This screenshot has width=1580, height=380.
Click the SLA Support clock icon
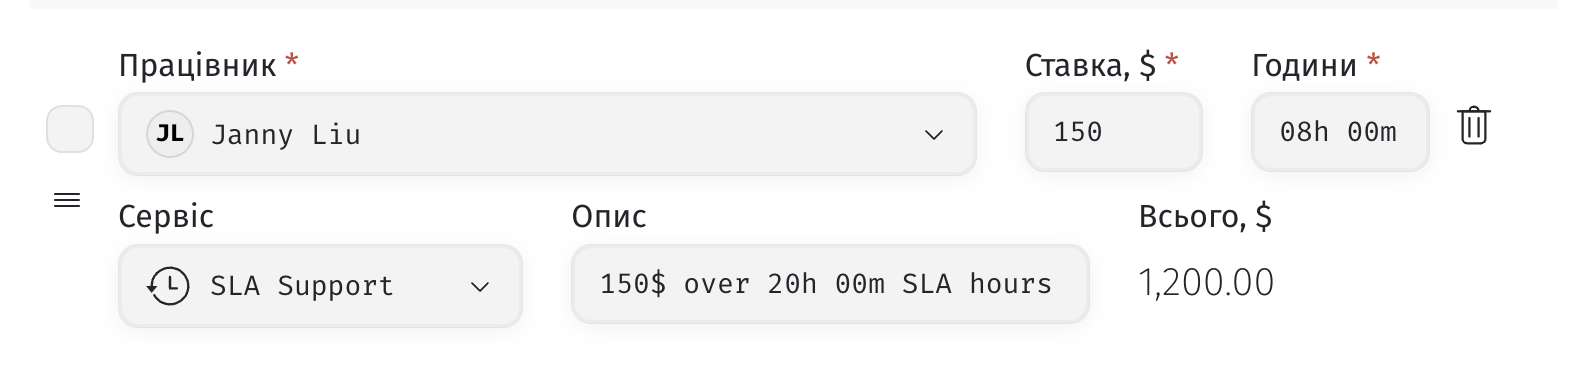168,286
